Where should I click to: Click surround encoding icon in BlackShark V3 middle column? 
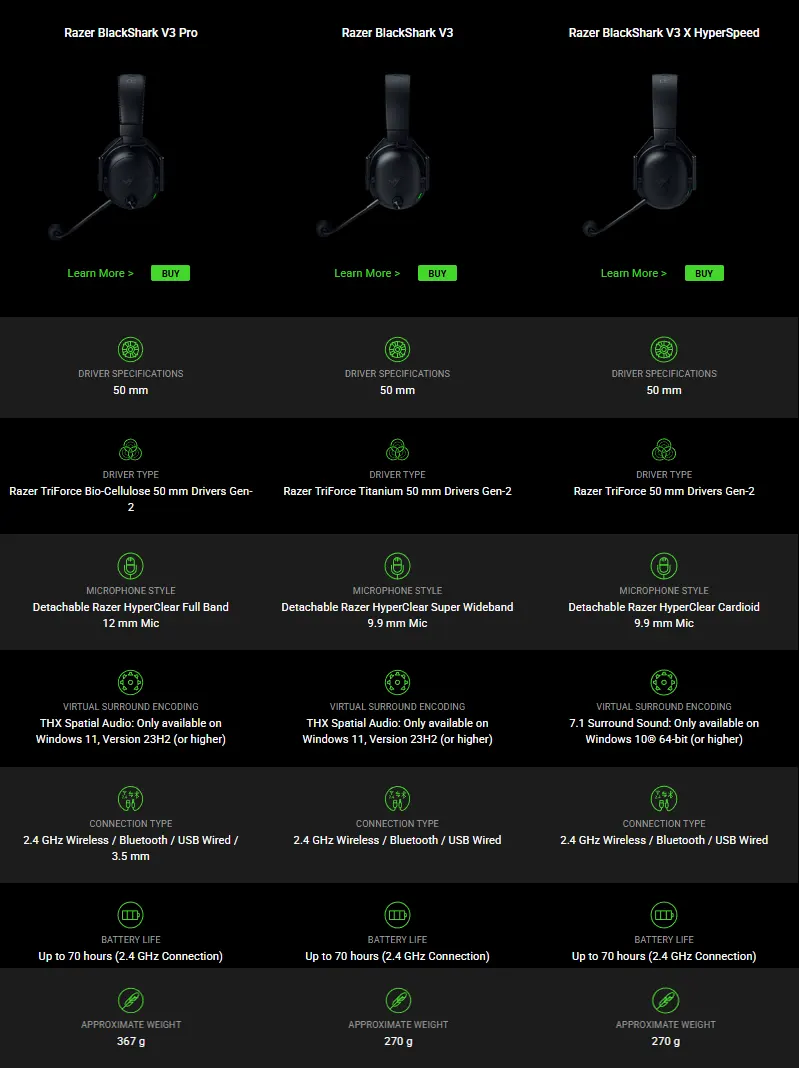397,682
